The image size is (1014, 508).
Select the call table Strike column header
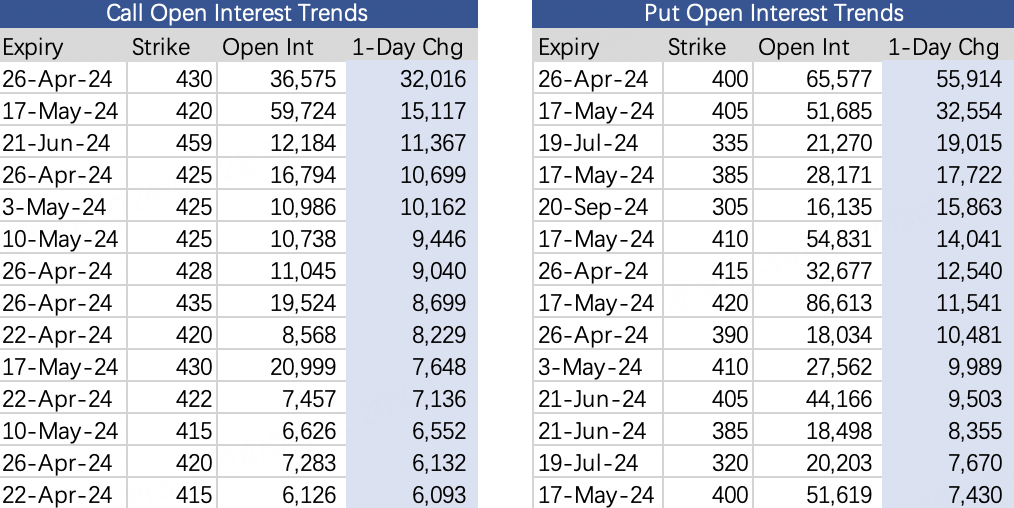pyautogui.click(x=161, y=47)
